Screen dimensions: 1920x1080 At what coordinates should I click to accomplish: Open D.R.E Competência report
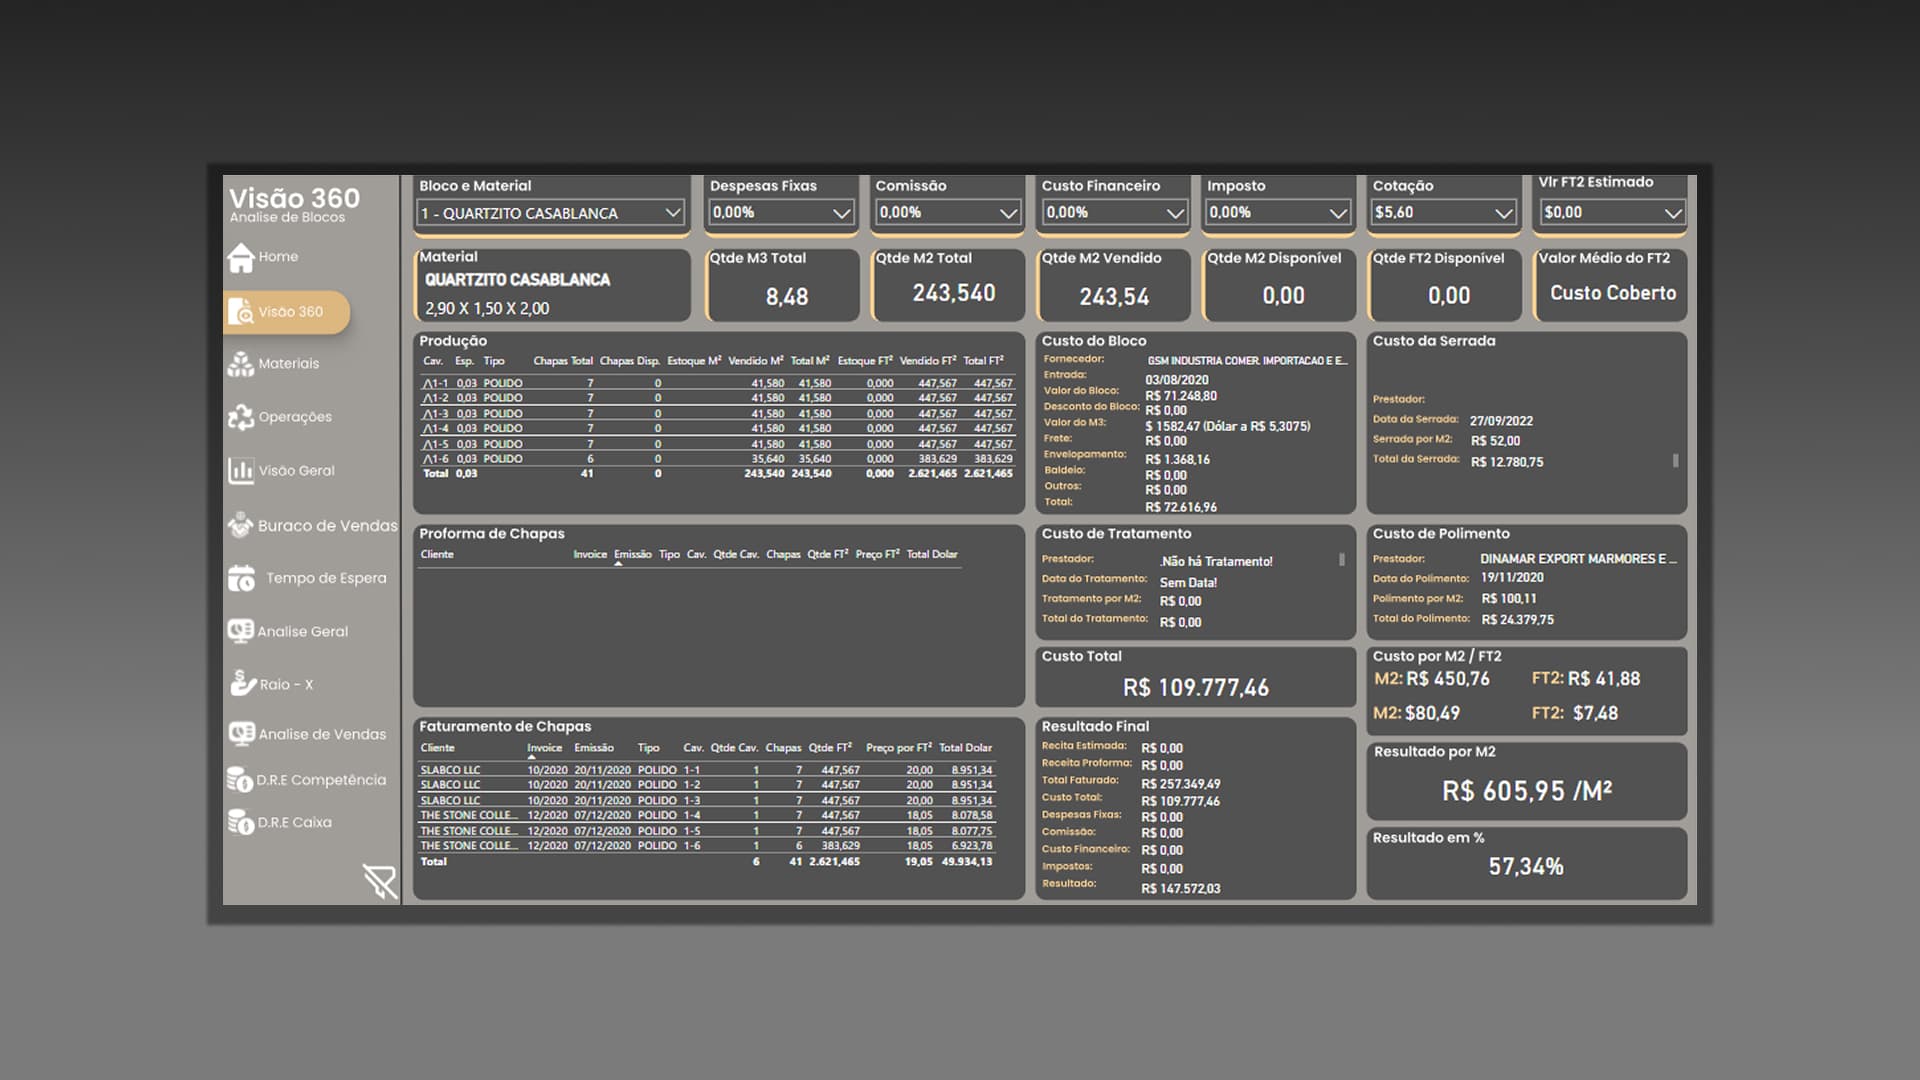pyautogui.click(x=321, y=780)
